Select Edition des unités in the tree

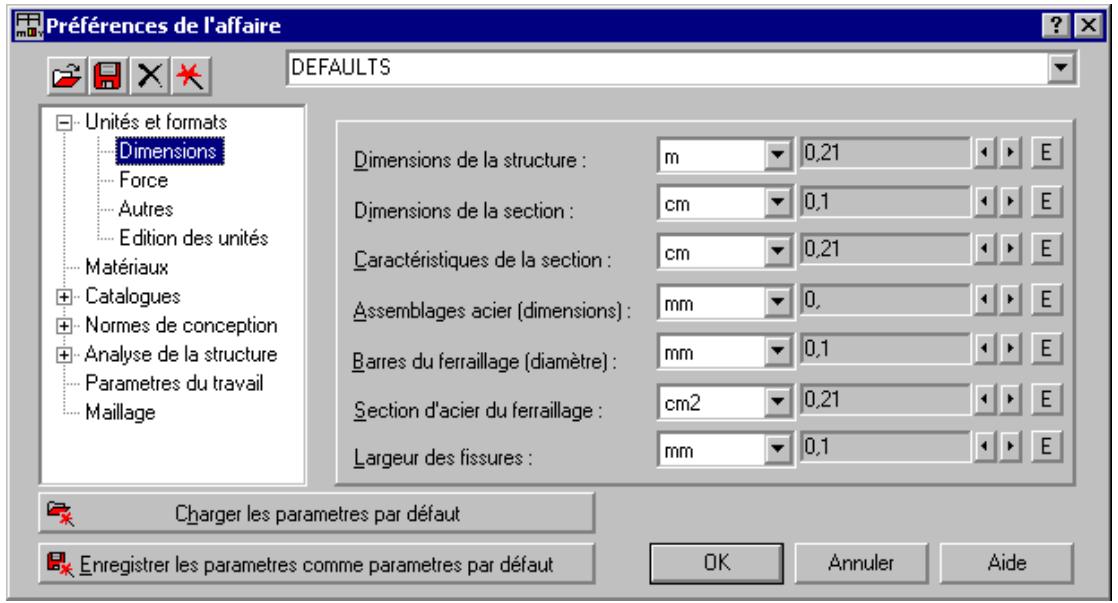click(x=193, y=238)
